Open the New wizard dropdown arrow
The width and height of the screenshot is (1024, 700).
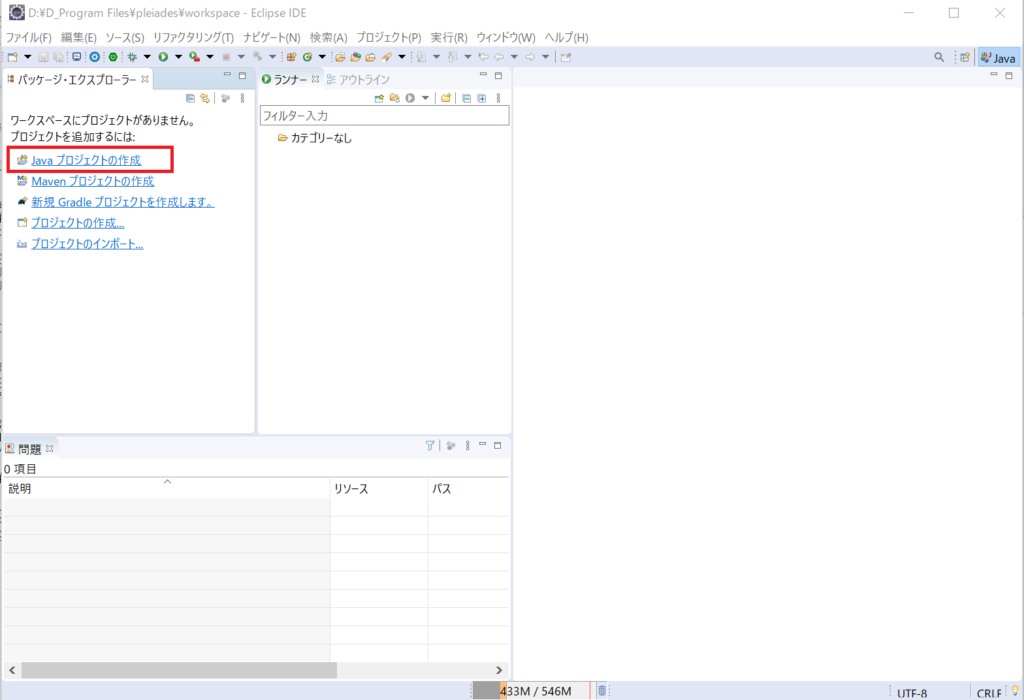(27, 57)
